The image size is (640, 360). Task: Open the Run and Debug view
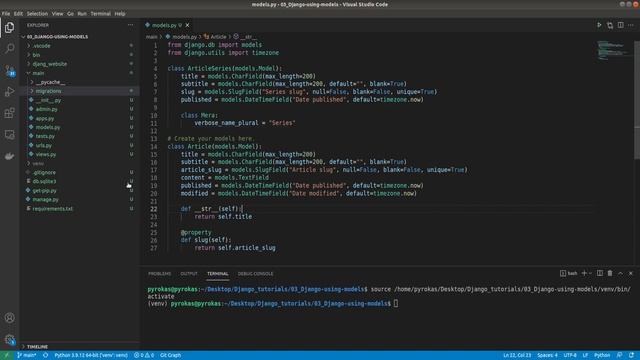9,92
